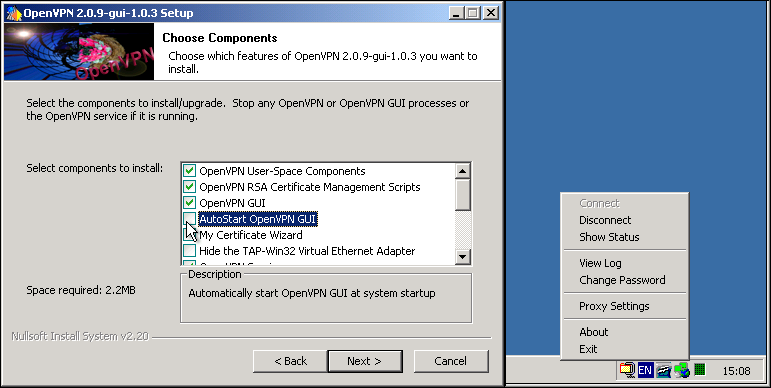The image size is (771, 388).
Task: Select the OpenVPN RSA Certificate Management Scripts text
Action: coord(310,187)
